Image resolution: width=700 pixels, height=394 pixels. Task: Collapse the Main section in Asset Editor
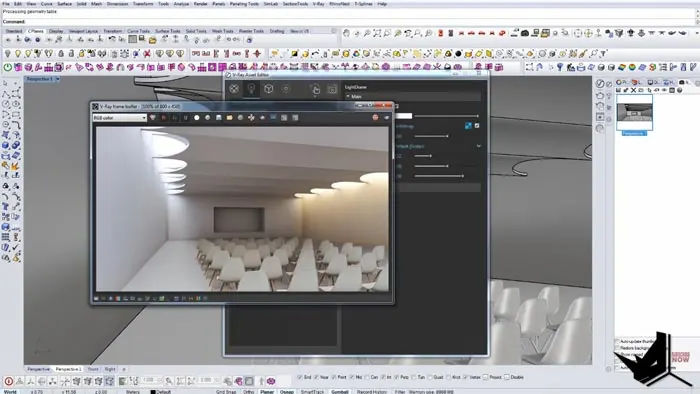coord(348,96)
